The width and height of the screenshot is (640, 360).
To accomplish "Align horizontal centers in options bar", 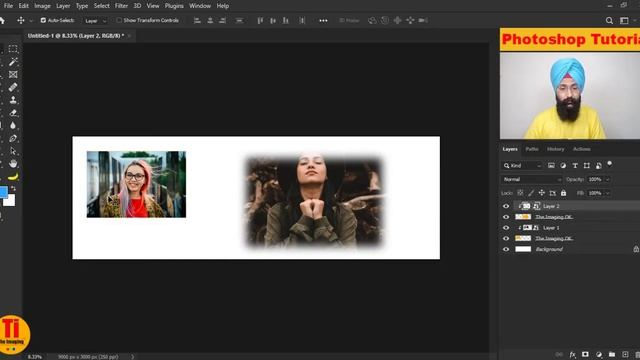I will [210, 20].
